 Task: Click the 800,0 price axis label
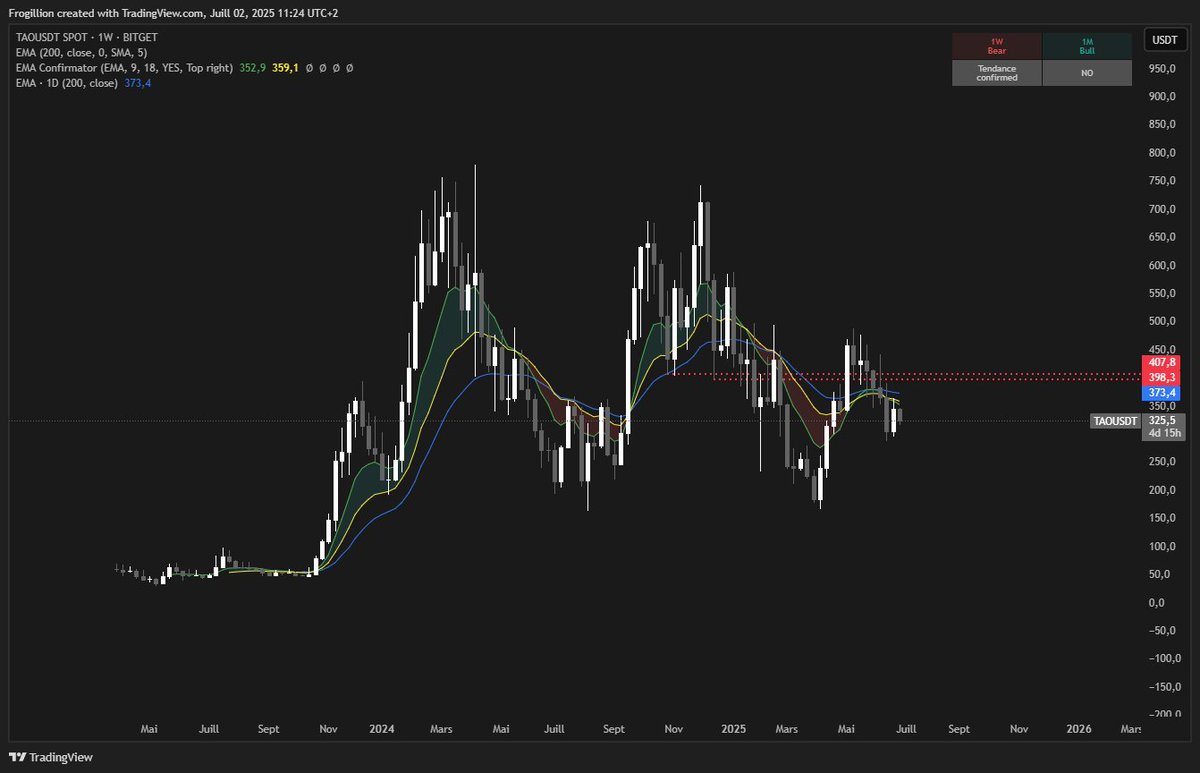pos(1161,153)
